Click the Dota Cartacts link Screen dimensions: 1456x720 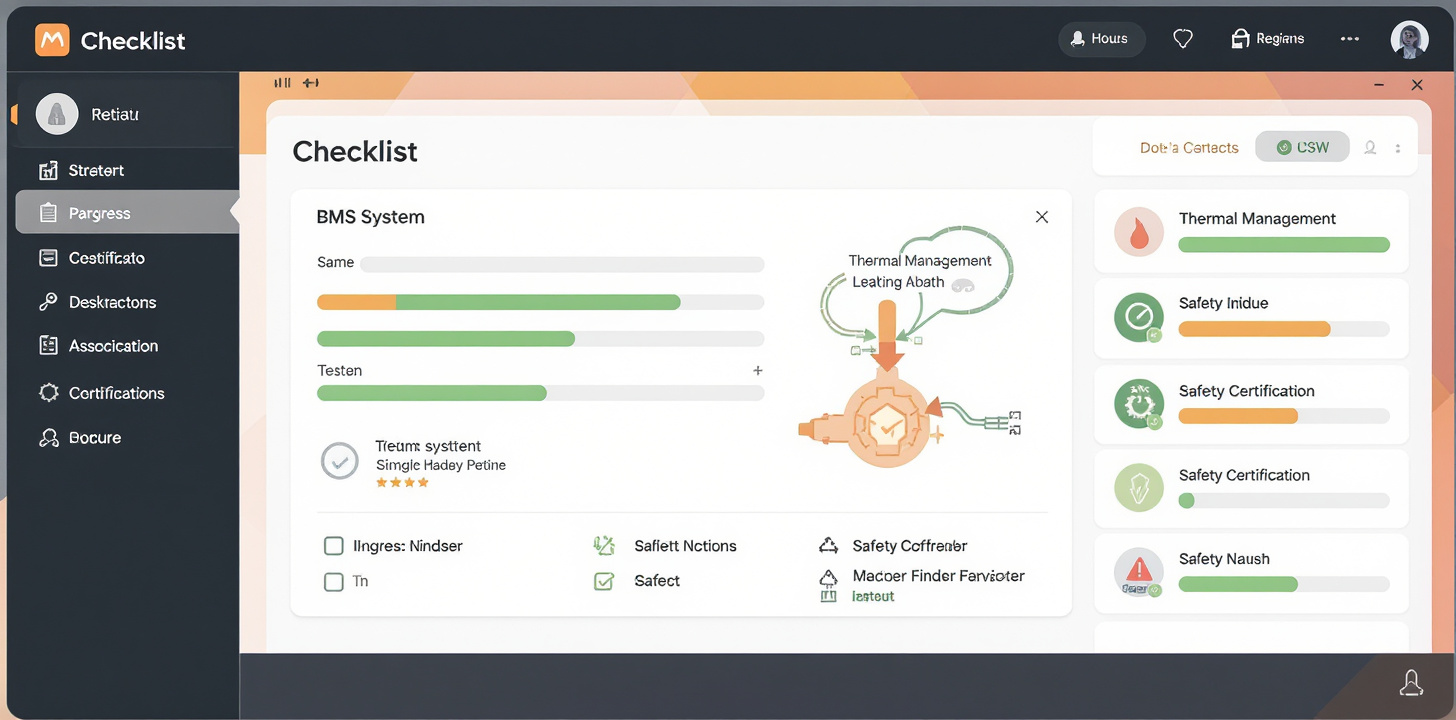pyautogui.click(x=1189, y=148)
